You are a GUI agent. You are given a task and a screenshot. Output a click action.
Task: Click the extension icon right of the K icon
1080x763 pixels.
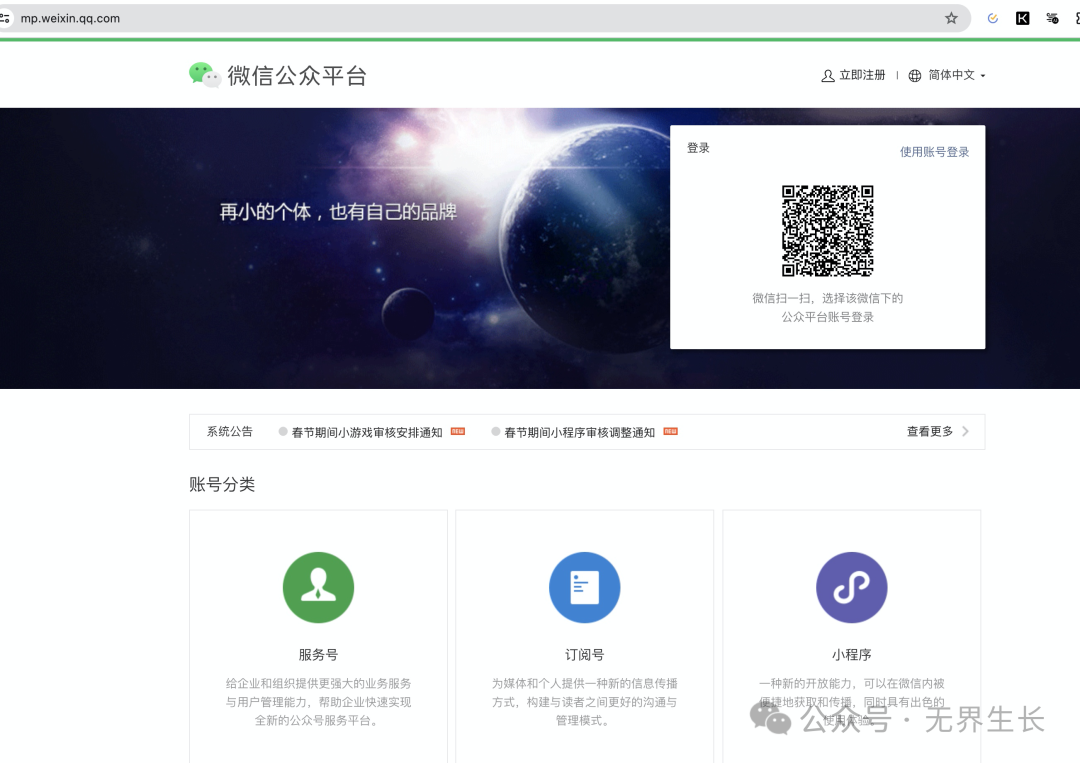coord(1052,19)
